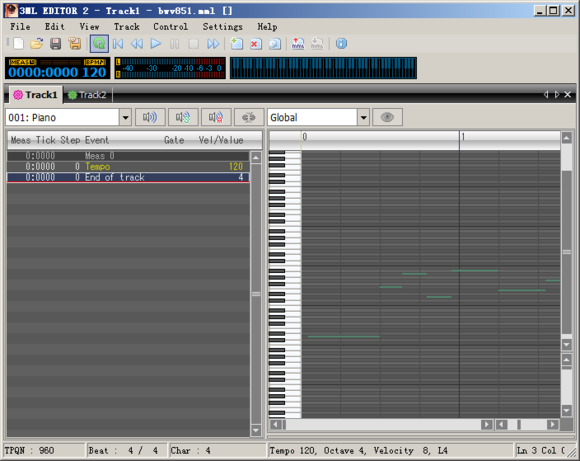Open the blue info icon in toolbar

(x=341, y=44)
